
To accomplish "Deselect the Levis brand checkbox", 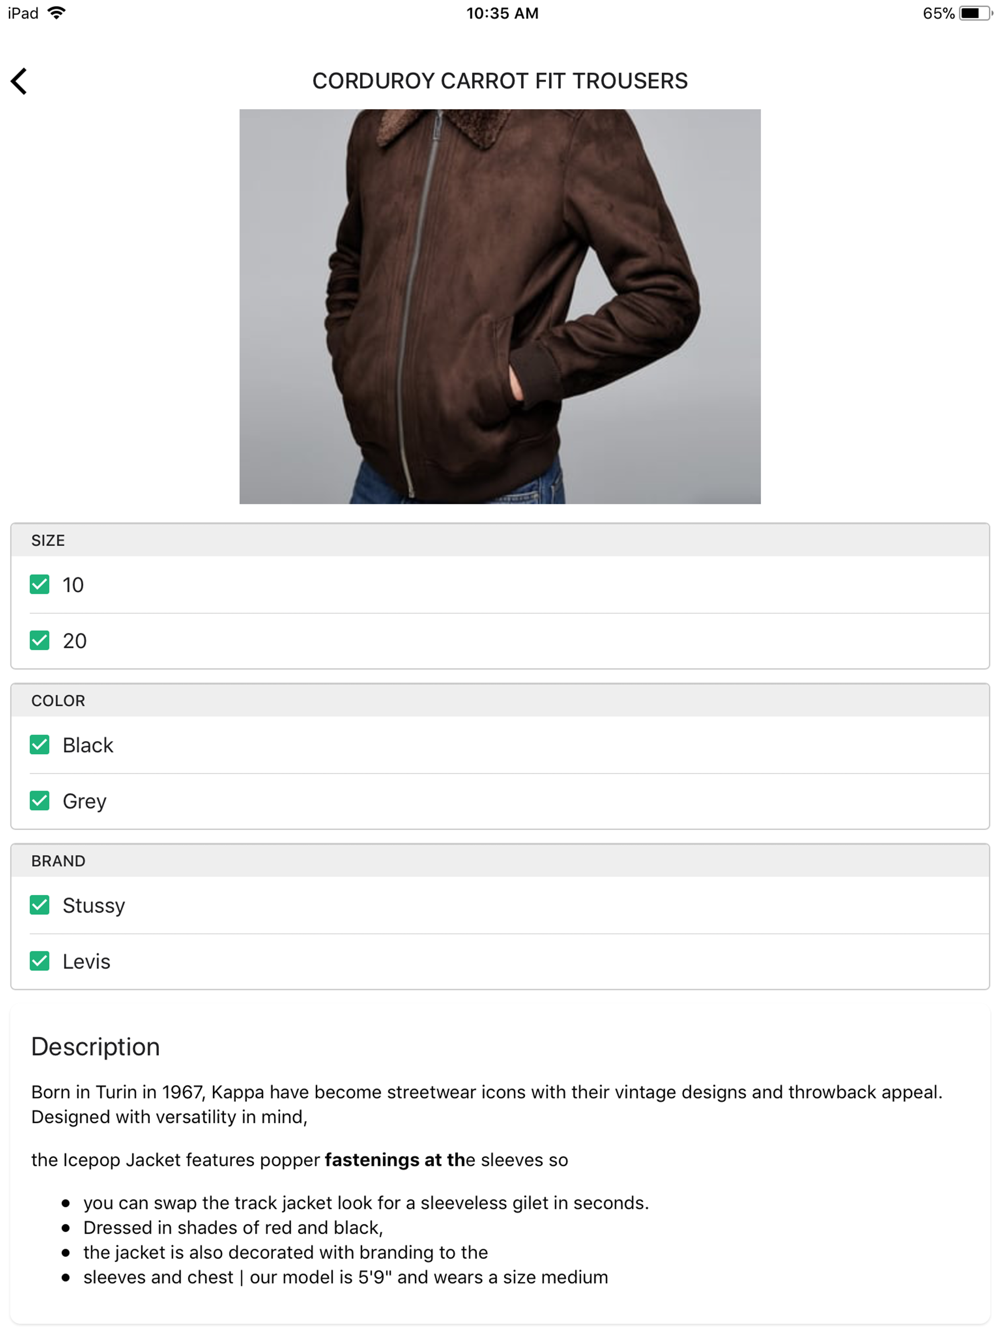I will pyautogui.click(x=40, y=961).
